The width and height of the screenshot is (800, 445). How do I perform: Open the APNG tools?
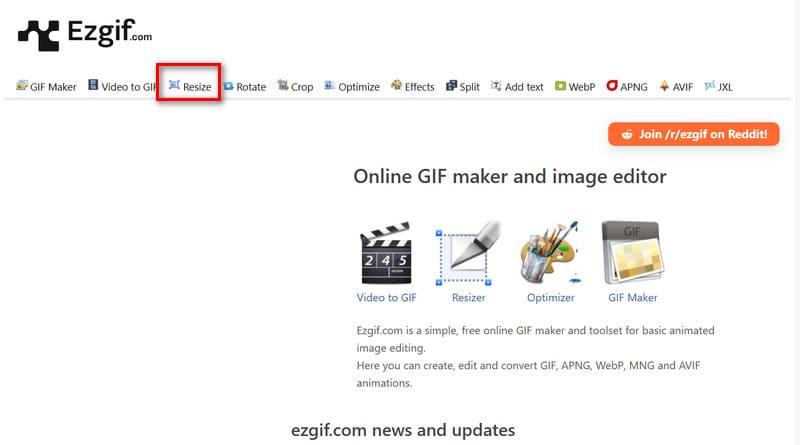tap(627, 87)
